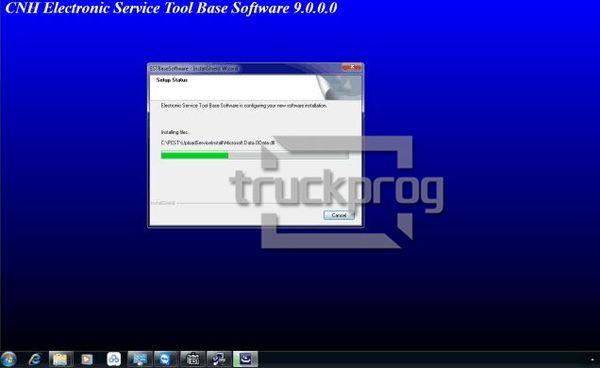The width and height of the screenshot is (600, 368).
Task: Open Windows Explorer folder icon in taskbar
Action: (x=60, y=359)
